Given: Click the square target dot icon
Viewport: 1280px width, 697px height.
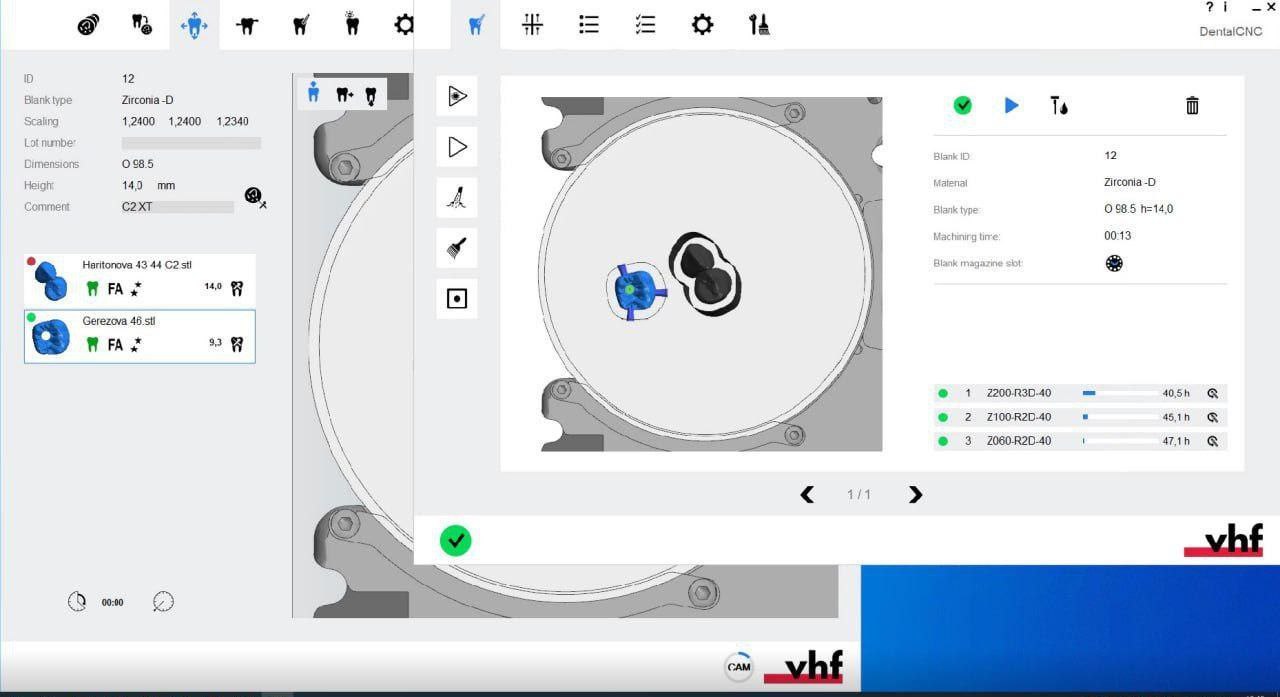Looking at the screenshot, I should pos(457,299).
